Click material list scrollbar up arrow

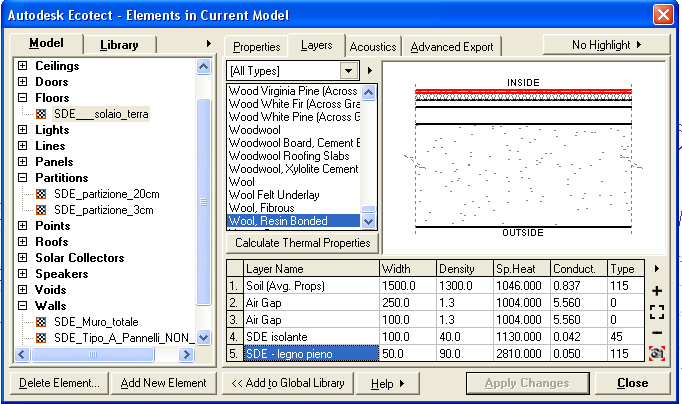pyautogui.click(x=368, y=92)
